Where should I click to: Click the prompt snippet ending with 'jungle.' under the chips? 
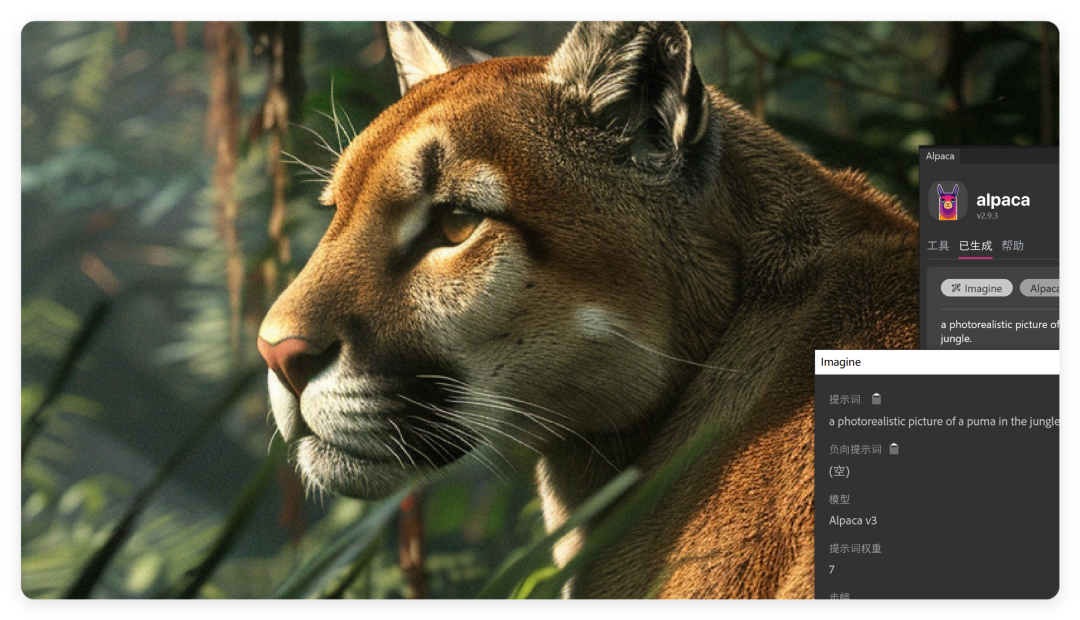pyautogui.click(x=998, y=330)
